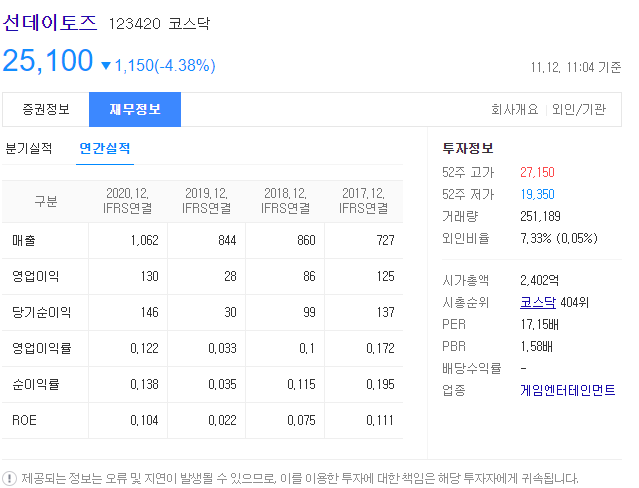This screenshot has width=639, height=488.
Task: Click the 2018 당기순이익 value 99
Action: point(309,312)
